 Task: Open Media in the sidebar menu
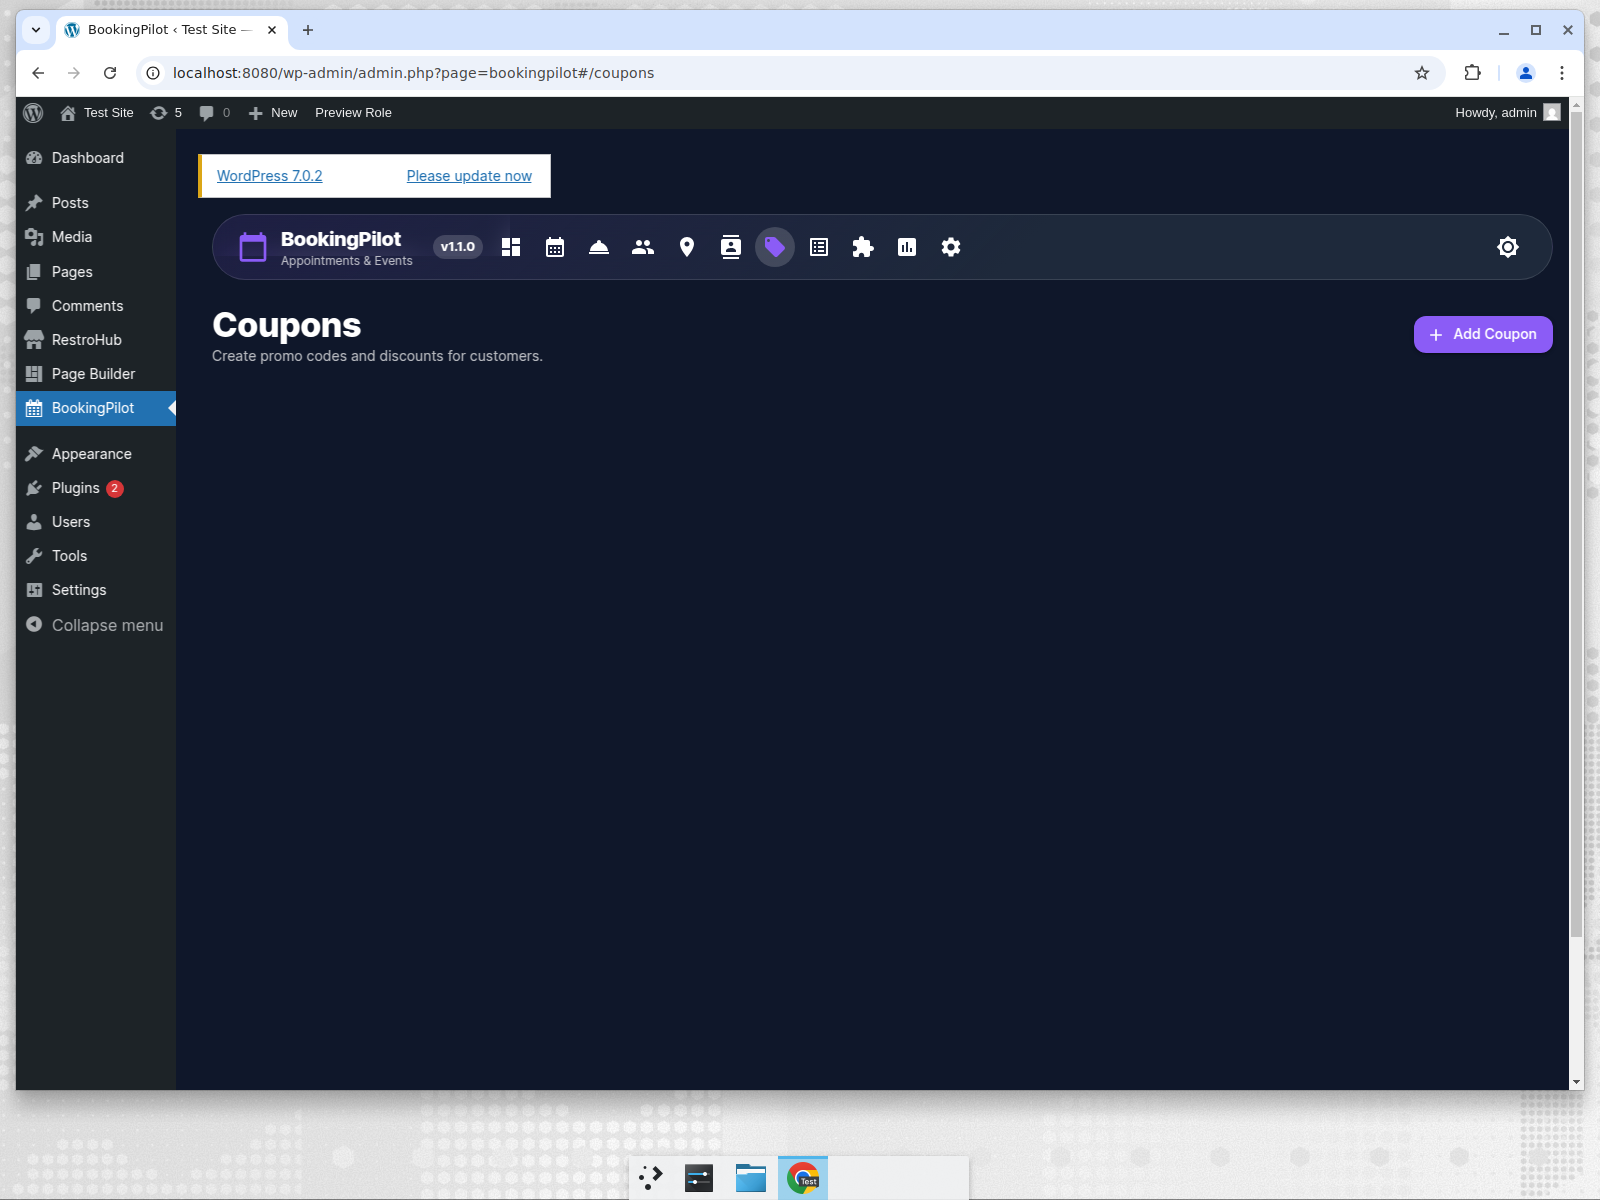96,237
